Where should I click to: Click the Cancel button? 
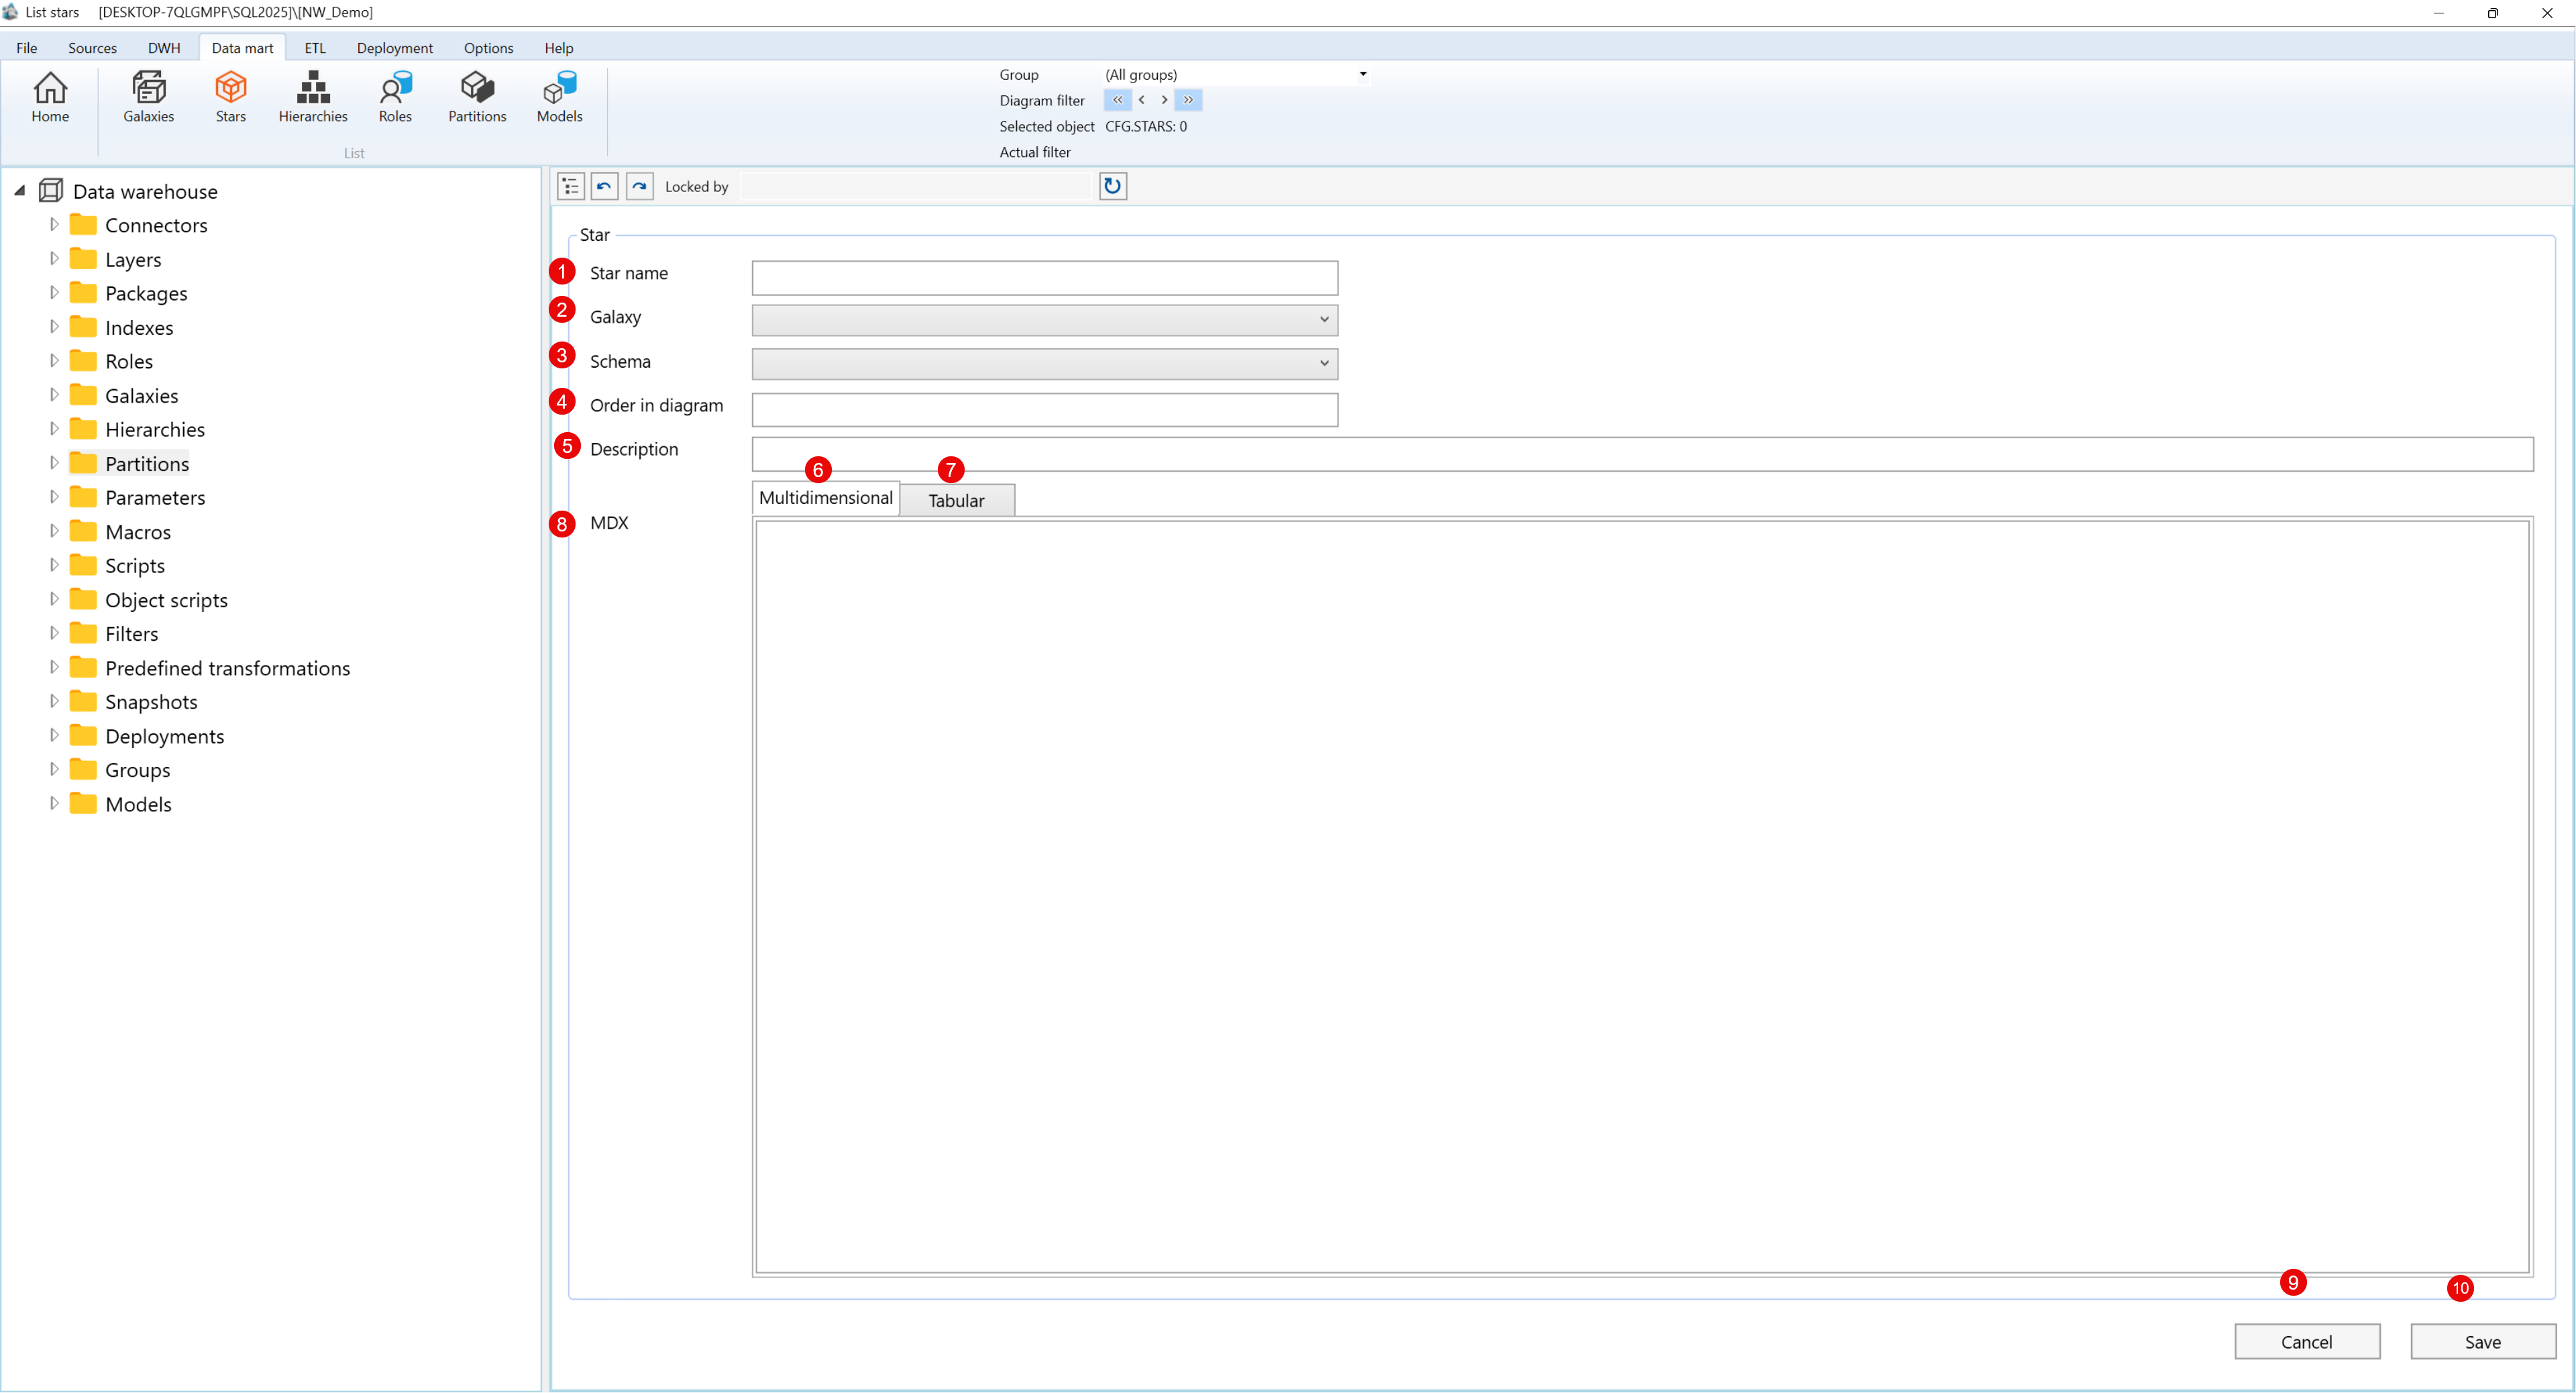point(2306,1342)
